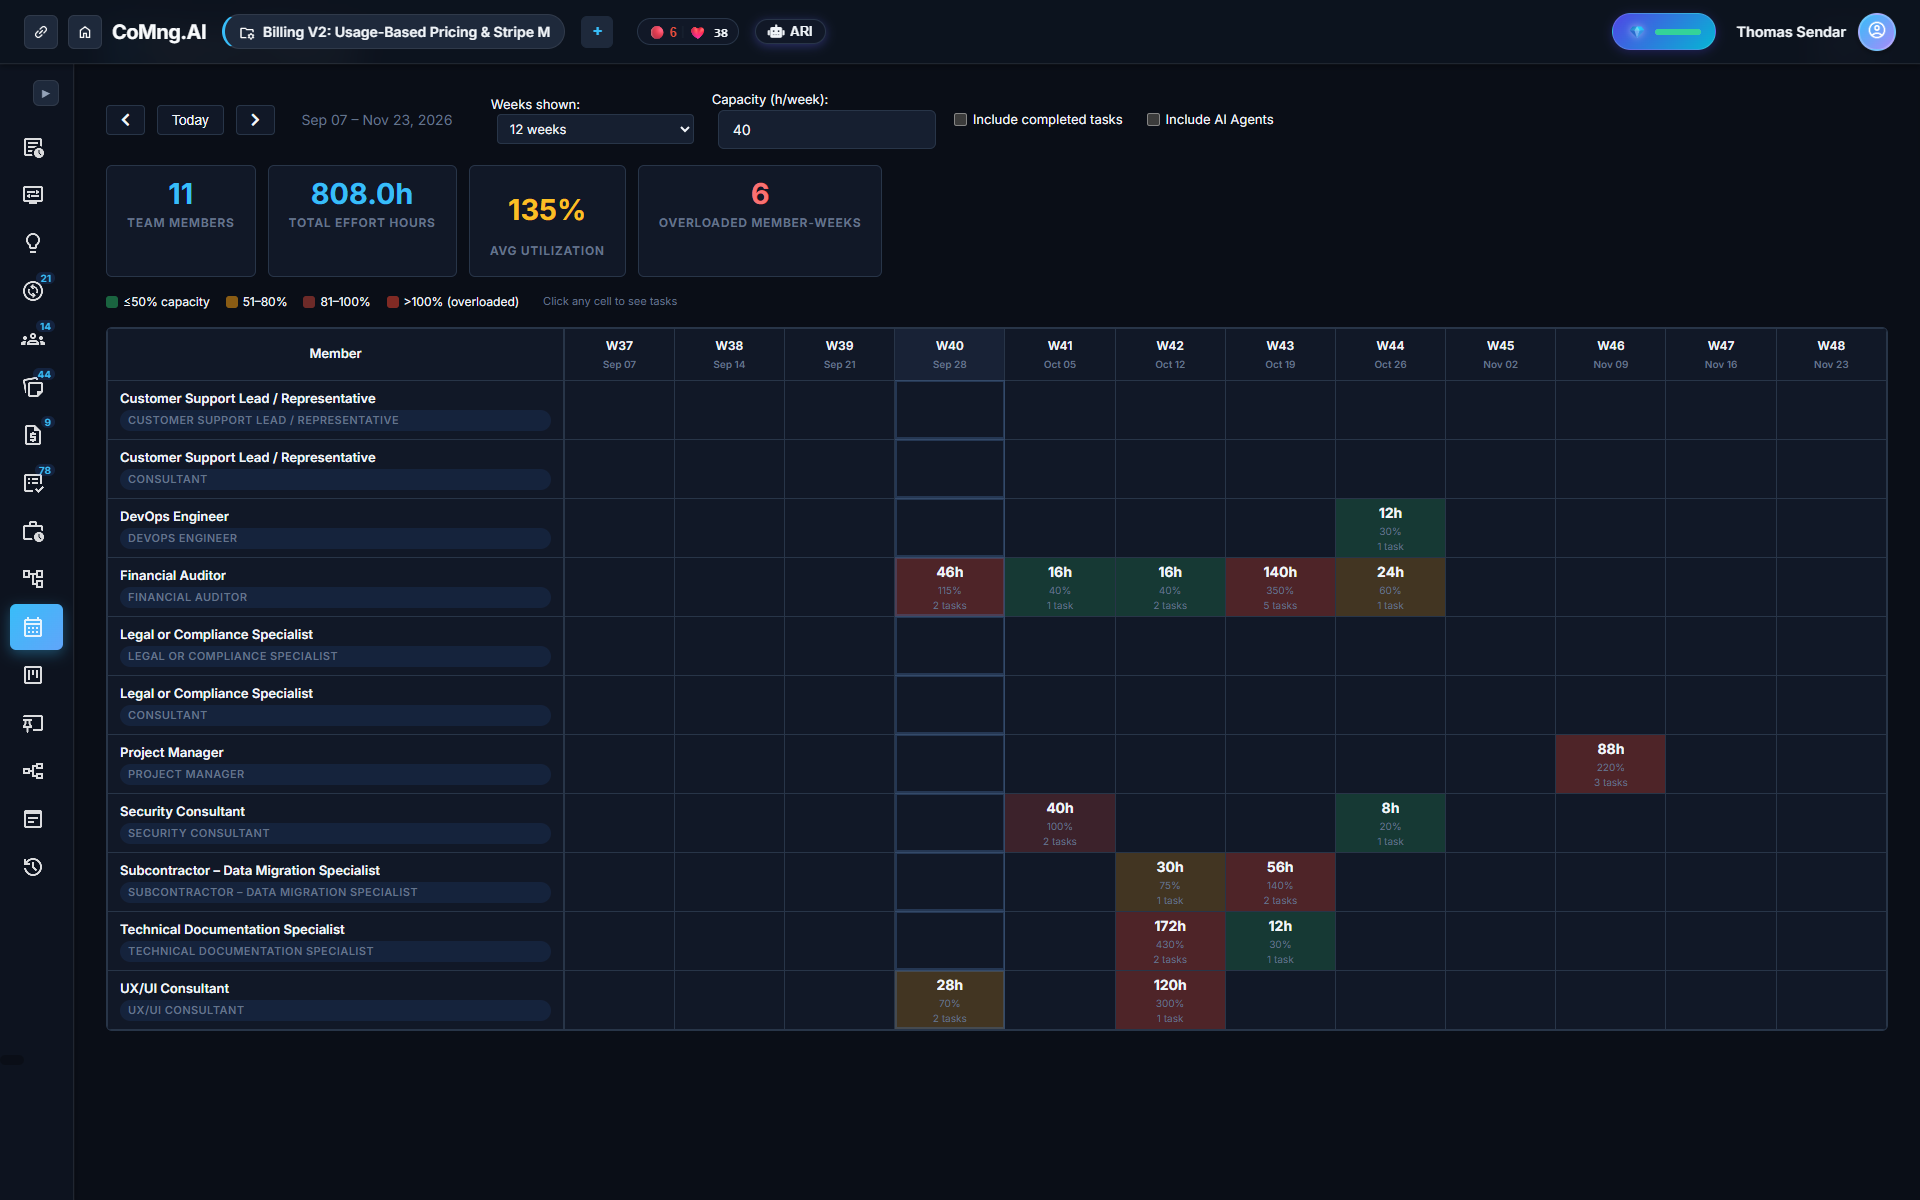Open briefcase with clock sidebar icon
The height and width of the screenshot is (1200, 1920).
pyautogui.click(x=33, y=531)
